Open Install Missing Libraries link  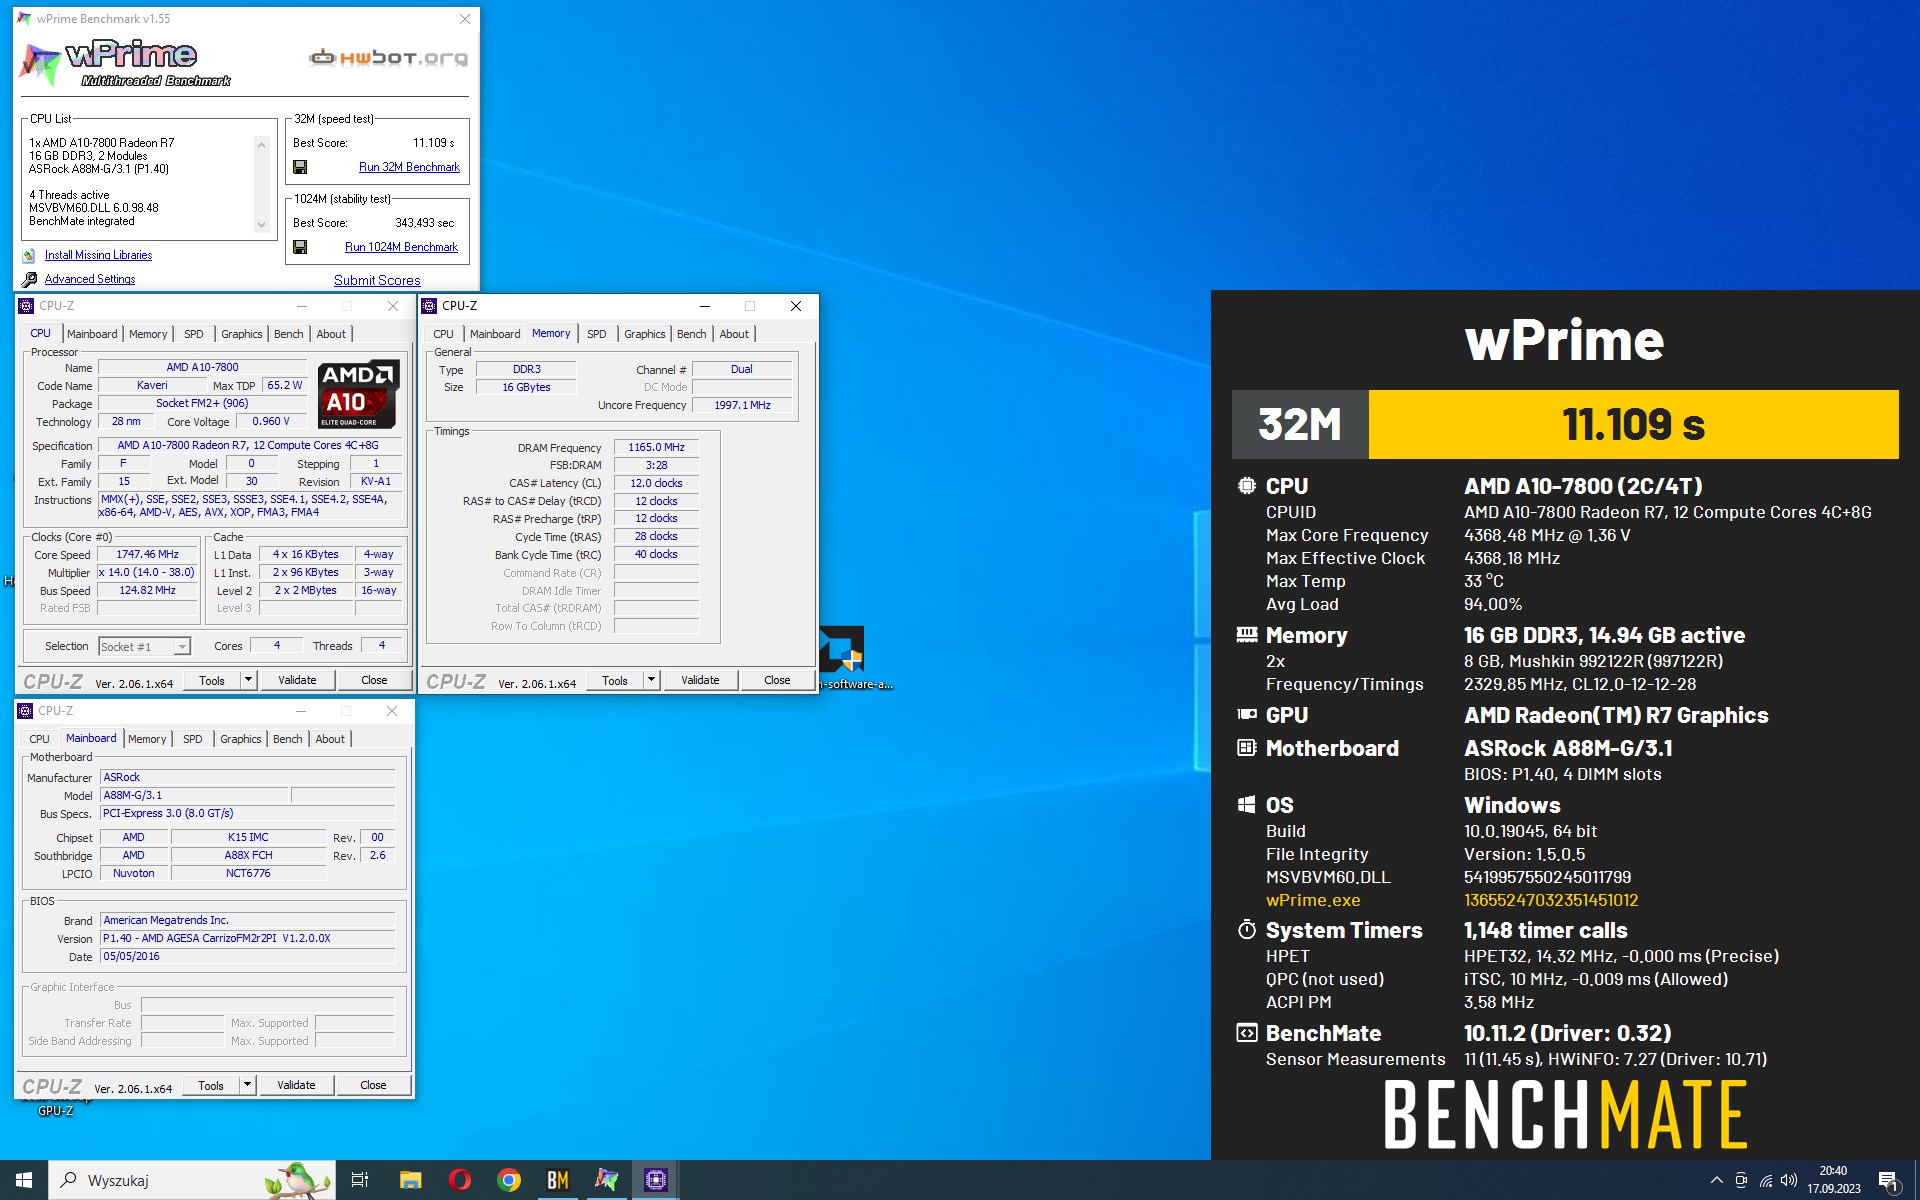pyautogui.click(x=98, y=256)
